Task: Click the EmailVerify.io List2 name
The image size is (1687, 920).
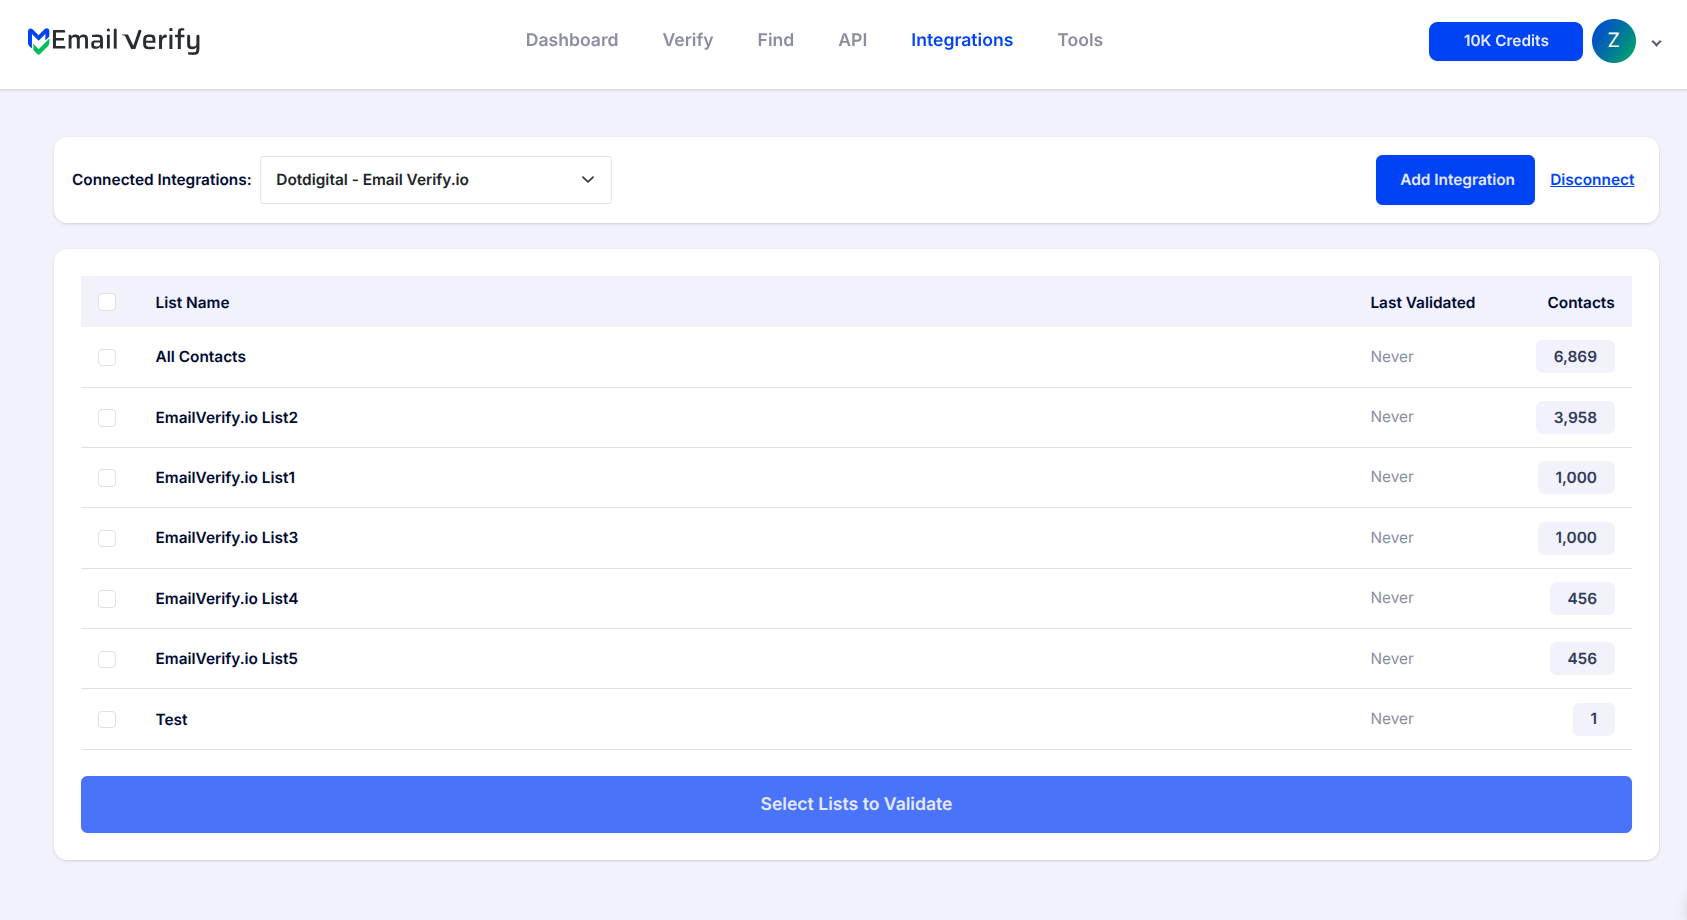Action: pos(227,417)
